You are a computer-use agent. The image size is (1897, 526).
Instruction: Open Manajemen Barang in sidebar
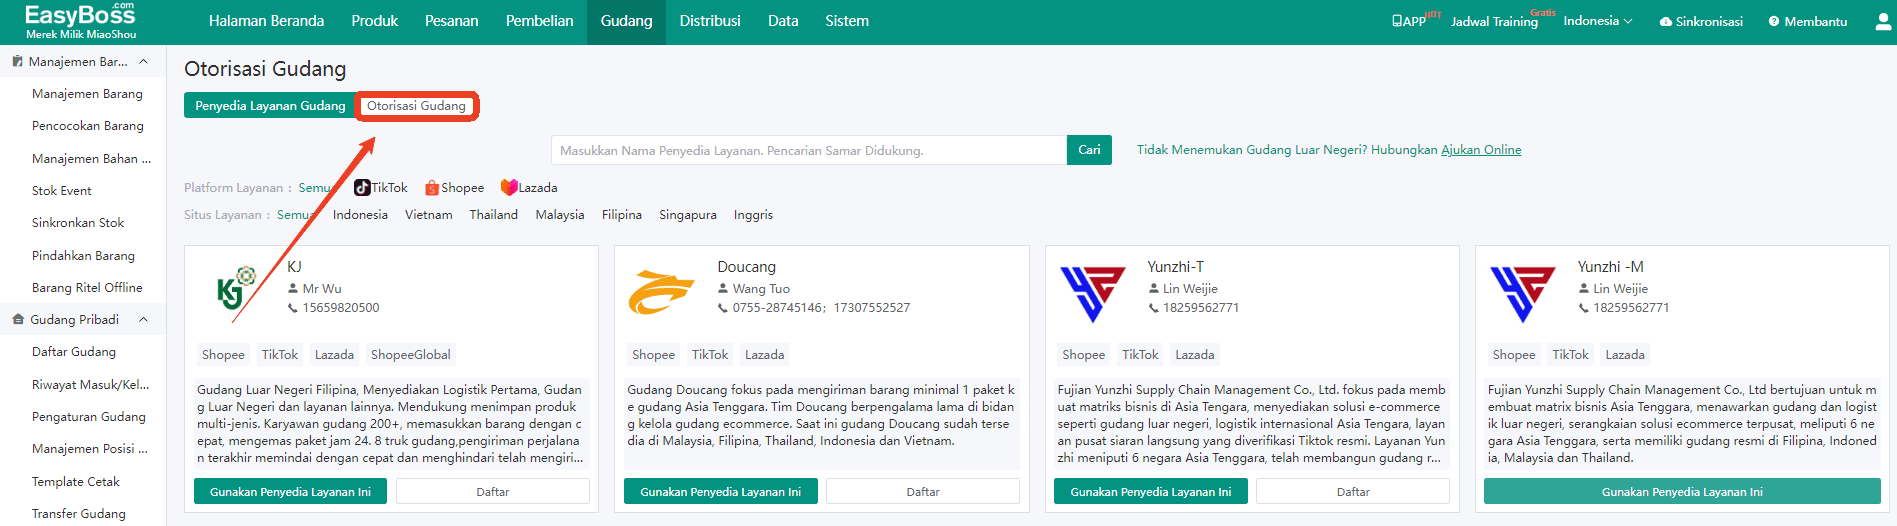pos(87,94)
